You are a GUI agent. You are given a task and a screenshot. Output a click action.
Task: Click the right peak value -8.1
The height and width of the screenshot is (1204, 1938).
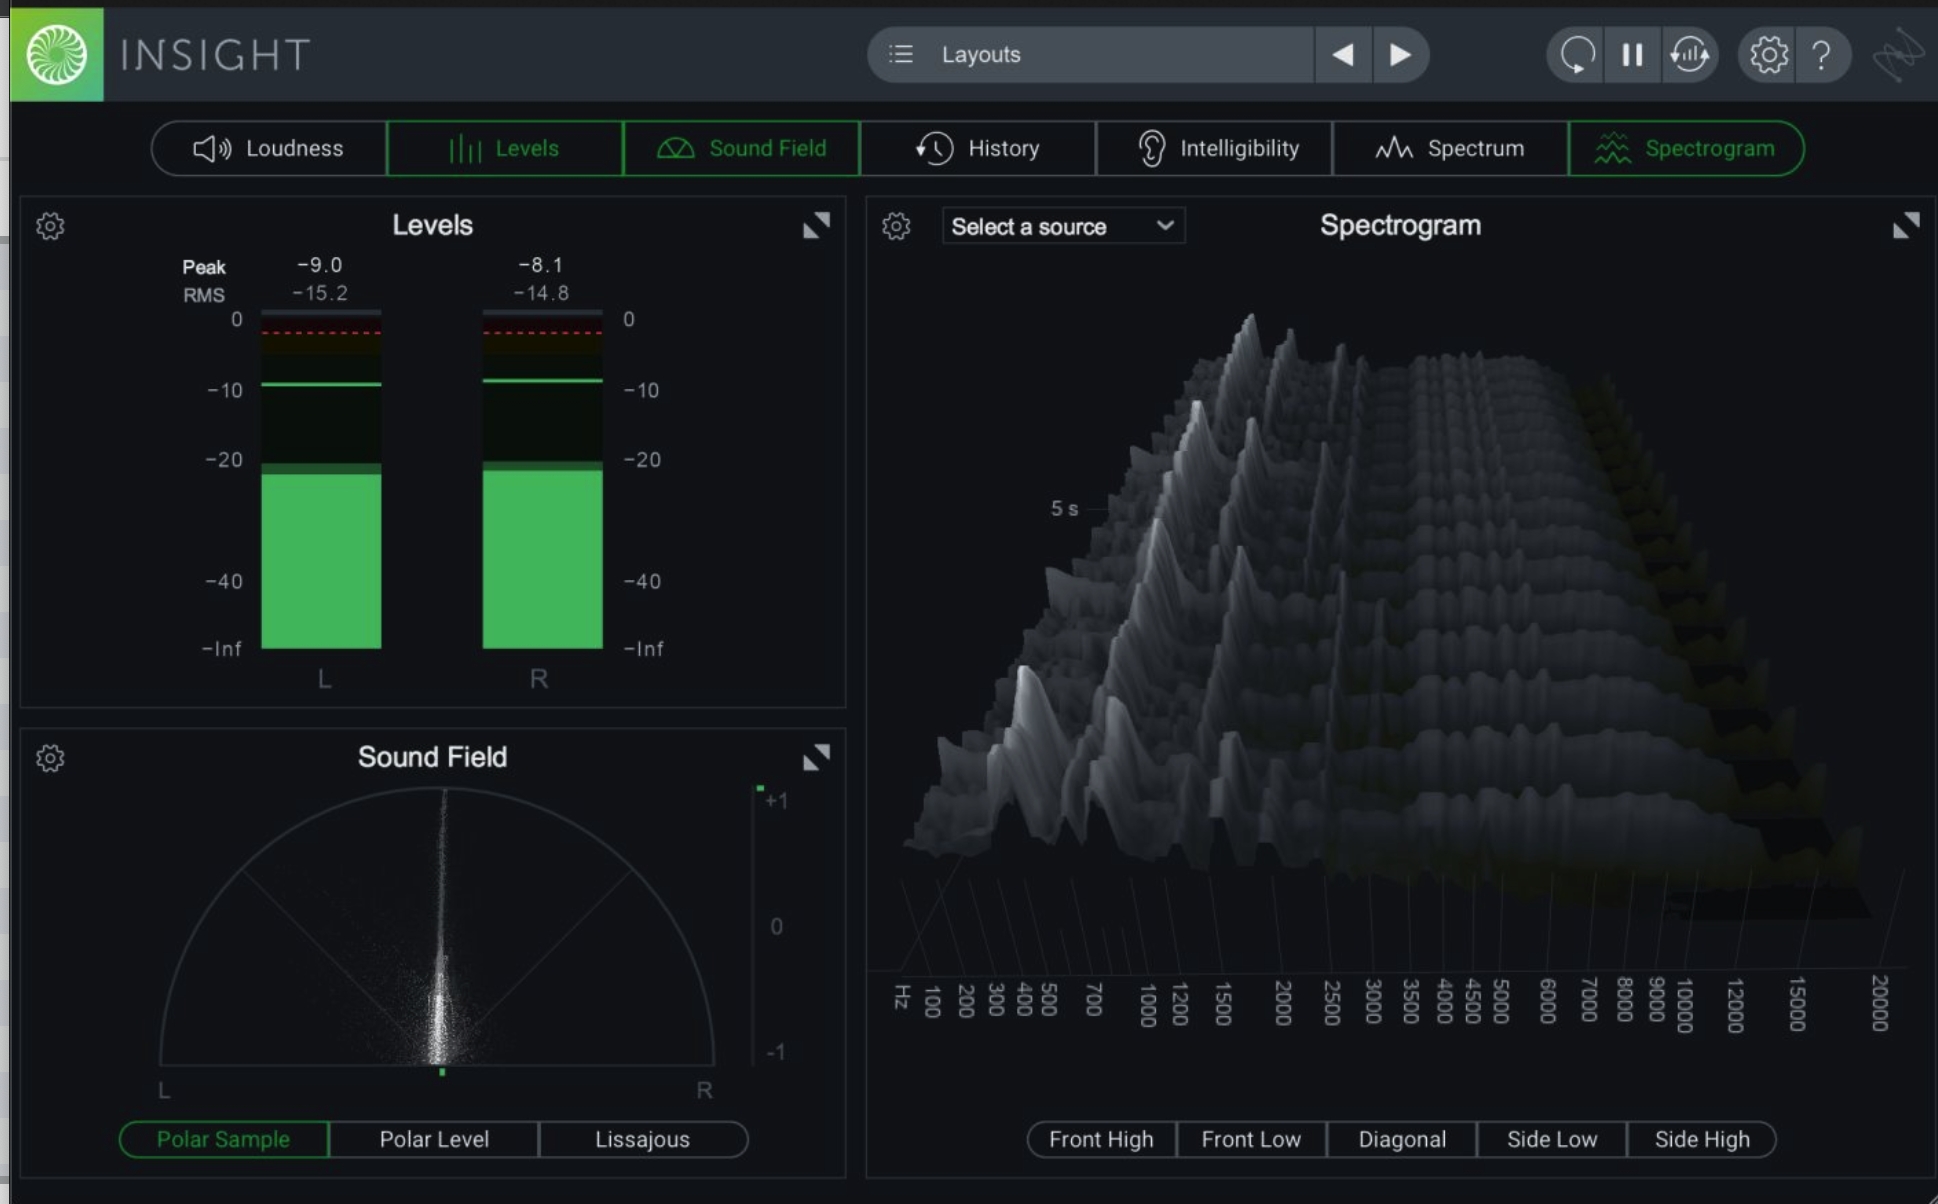[541, 265]
